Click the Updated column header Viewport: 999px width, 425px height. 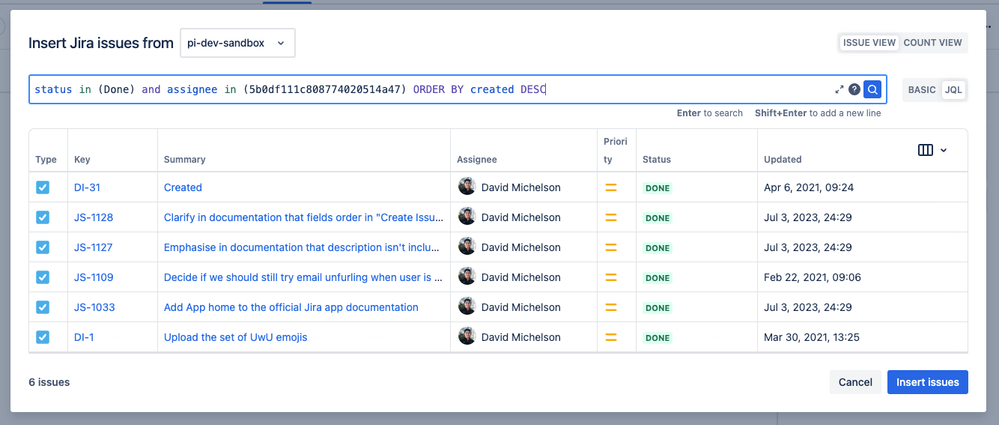pos(782,160)
